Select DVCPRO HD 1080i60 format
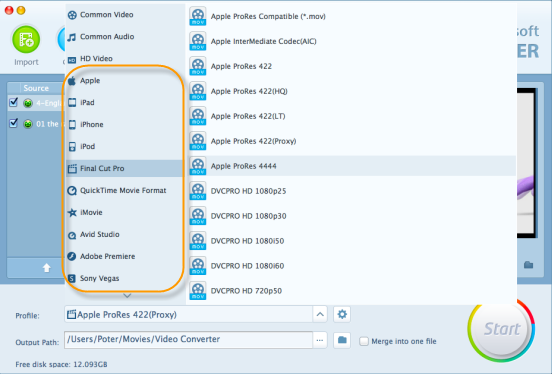The image size is (552, 374). point(352,266)
